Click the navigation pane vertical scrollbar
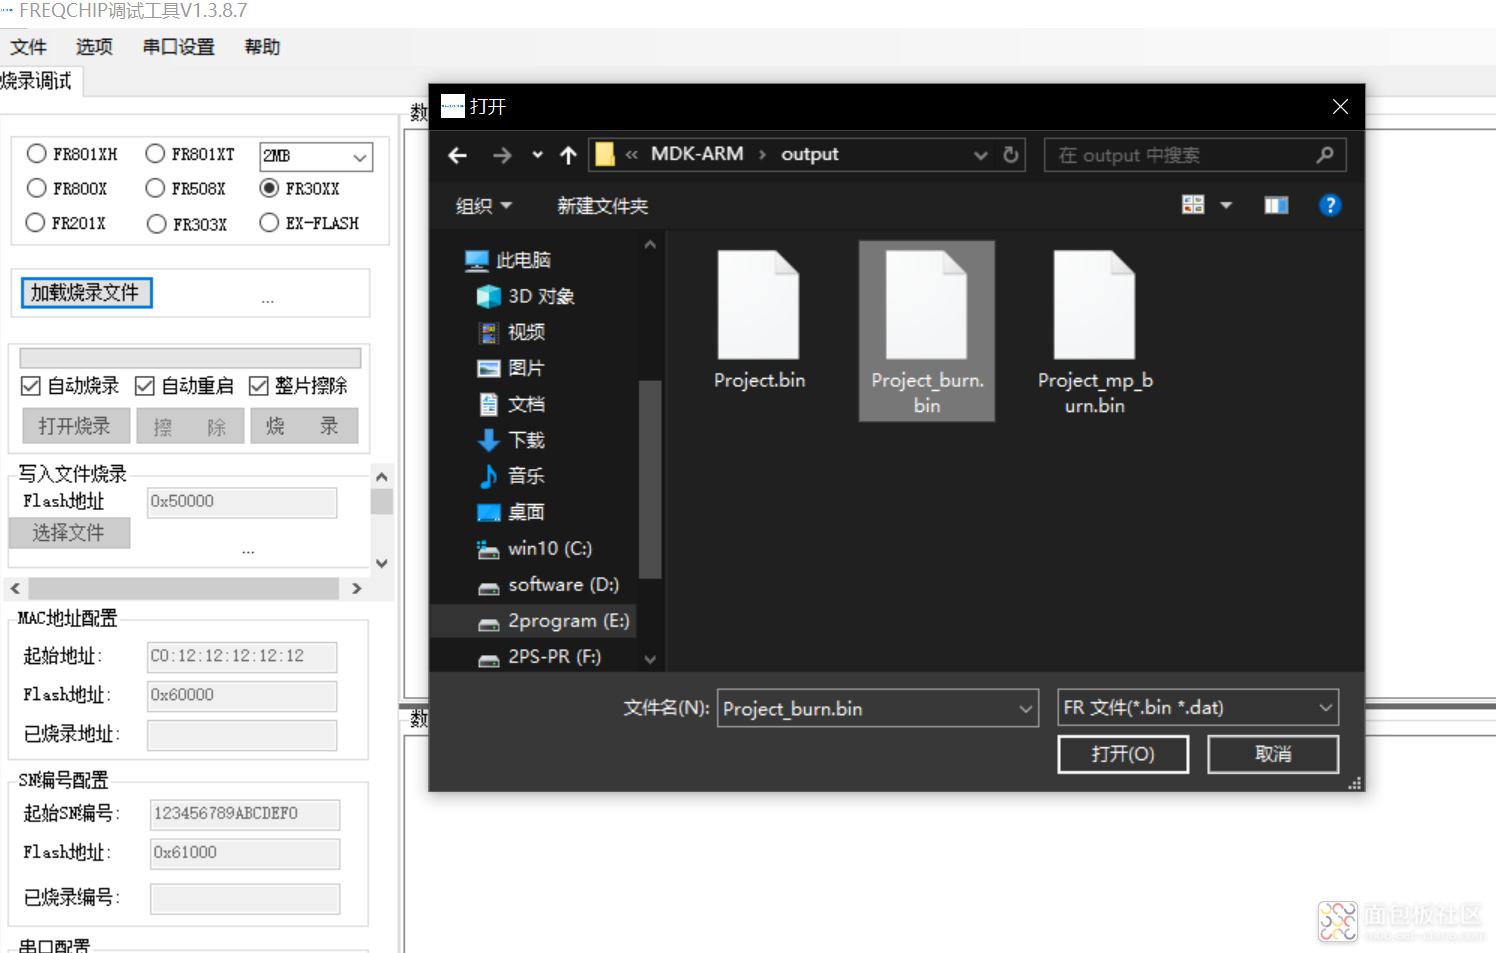1496x953 pixels. pyautogui.click(x=650, y=479)
